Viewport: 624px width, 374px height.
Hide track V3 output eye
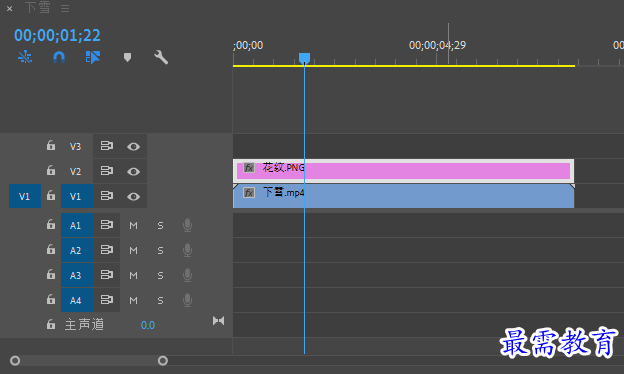(x=133, y=146)
